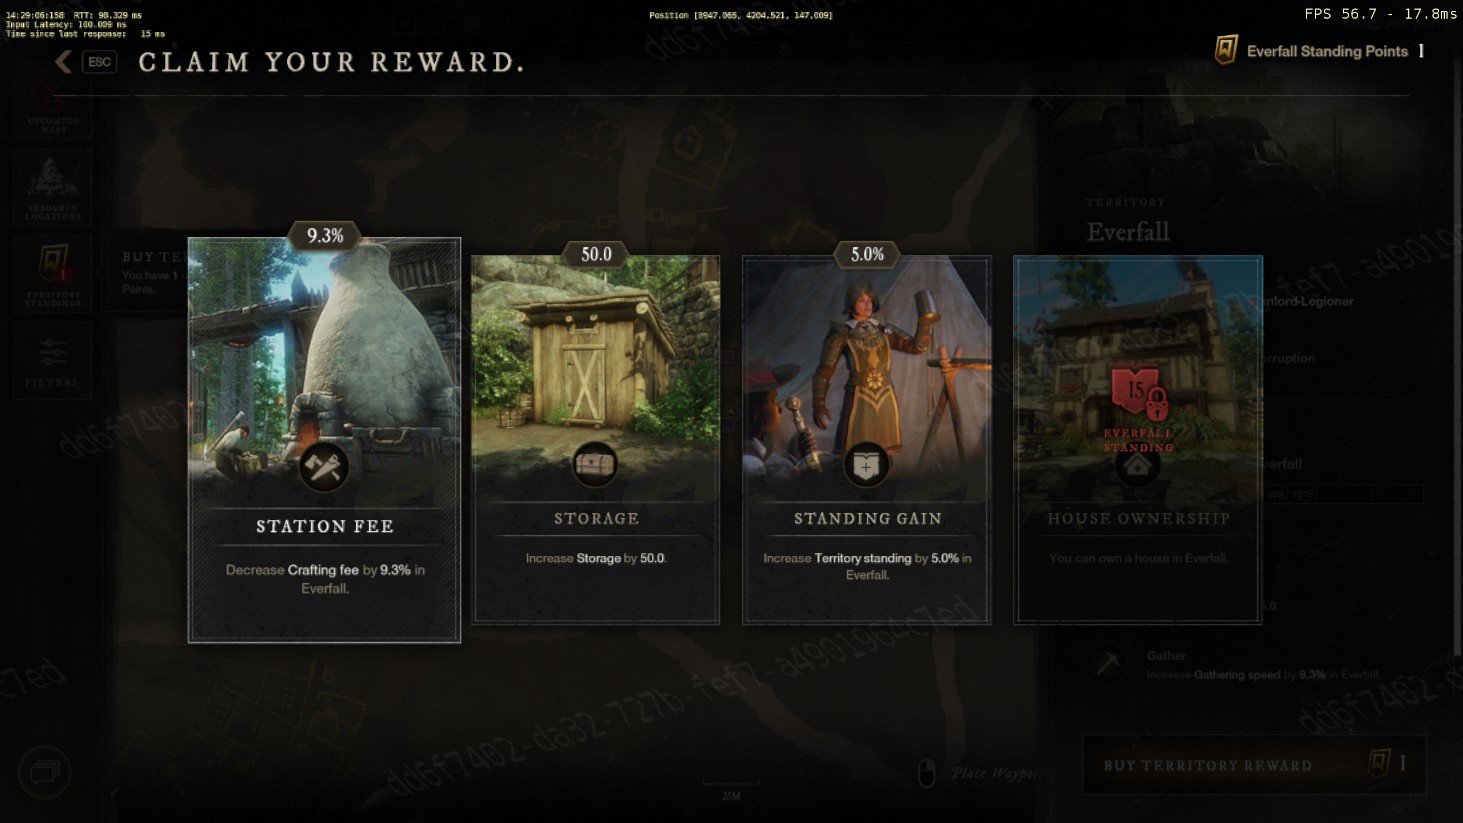The image size is (1463, 823).
Task: Select the Storage reward card
Action: pyautogui.click(x=595, y=439)
